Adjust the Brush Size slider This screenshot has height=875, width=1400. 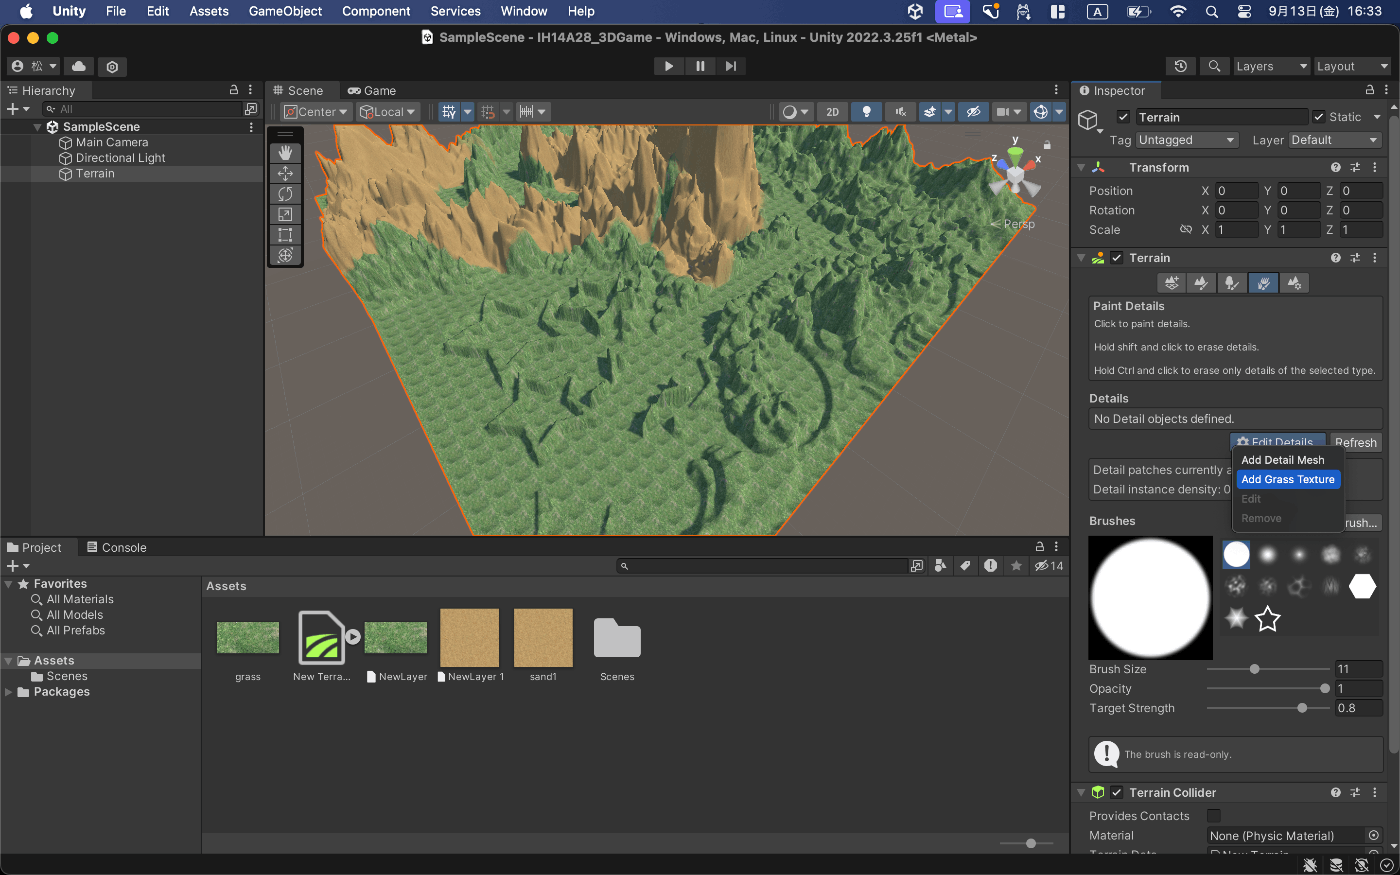pyautogui.click(x=1268, y=669)
